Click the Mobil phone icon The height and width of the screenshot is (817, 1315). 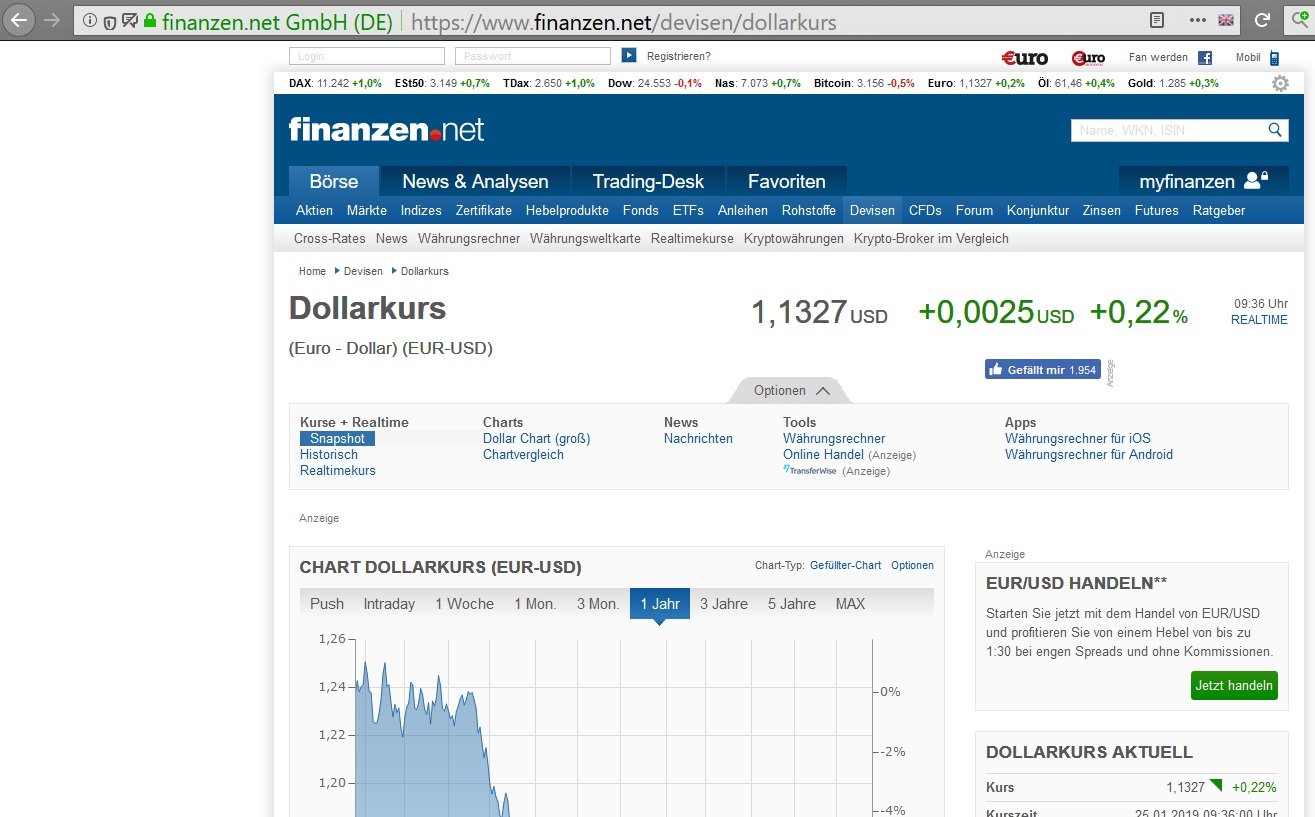[1274, 58]
